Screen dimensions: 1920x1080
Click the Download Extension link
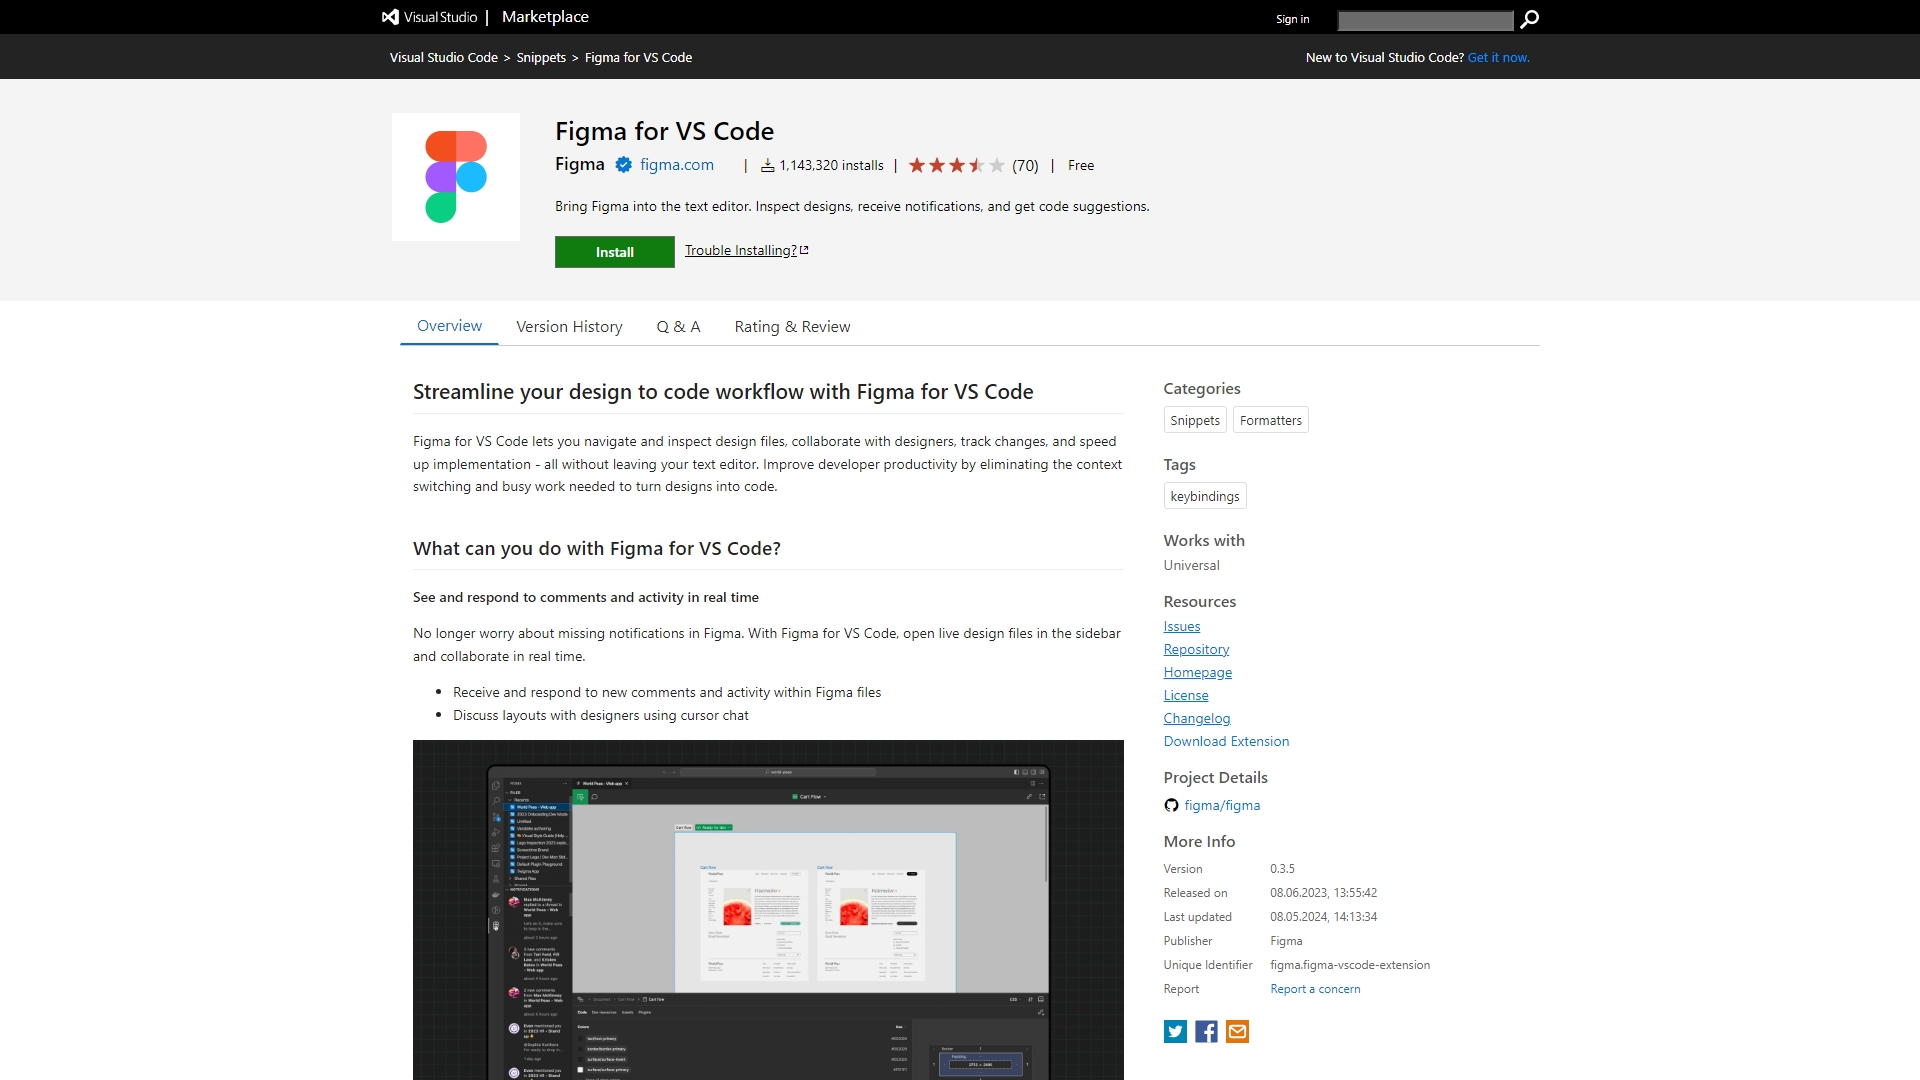[1226, 742]
